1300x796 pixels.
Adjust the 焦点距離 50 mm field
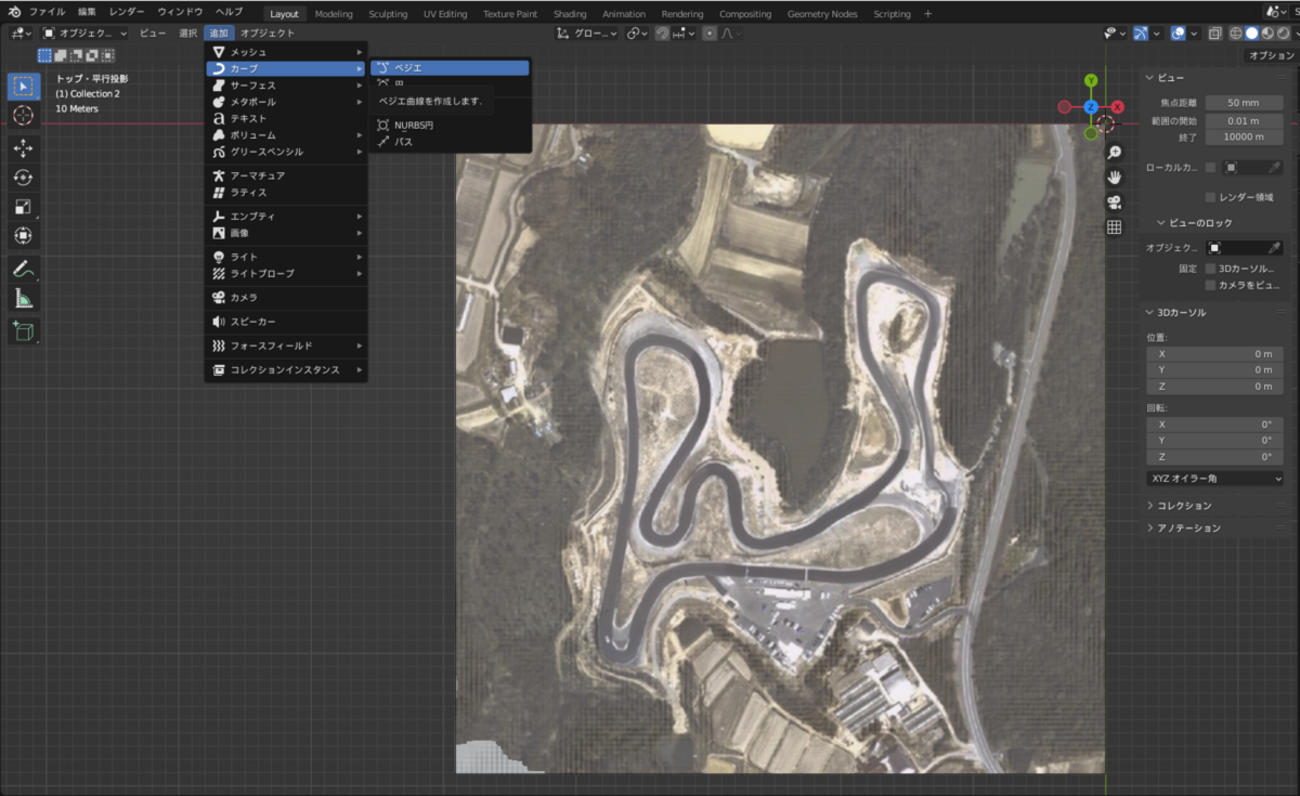(x=1243, y=103)
